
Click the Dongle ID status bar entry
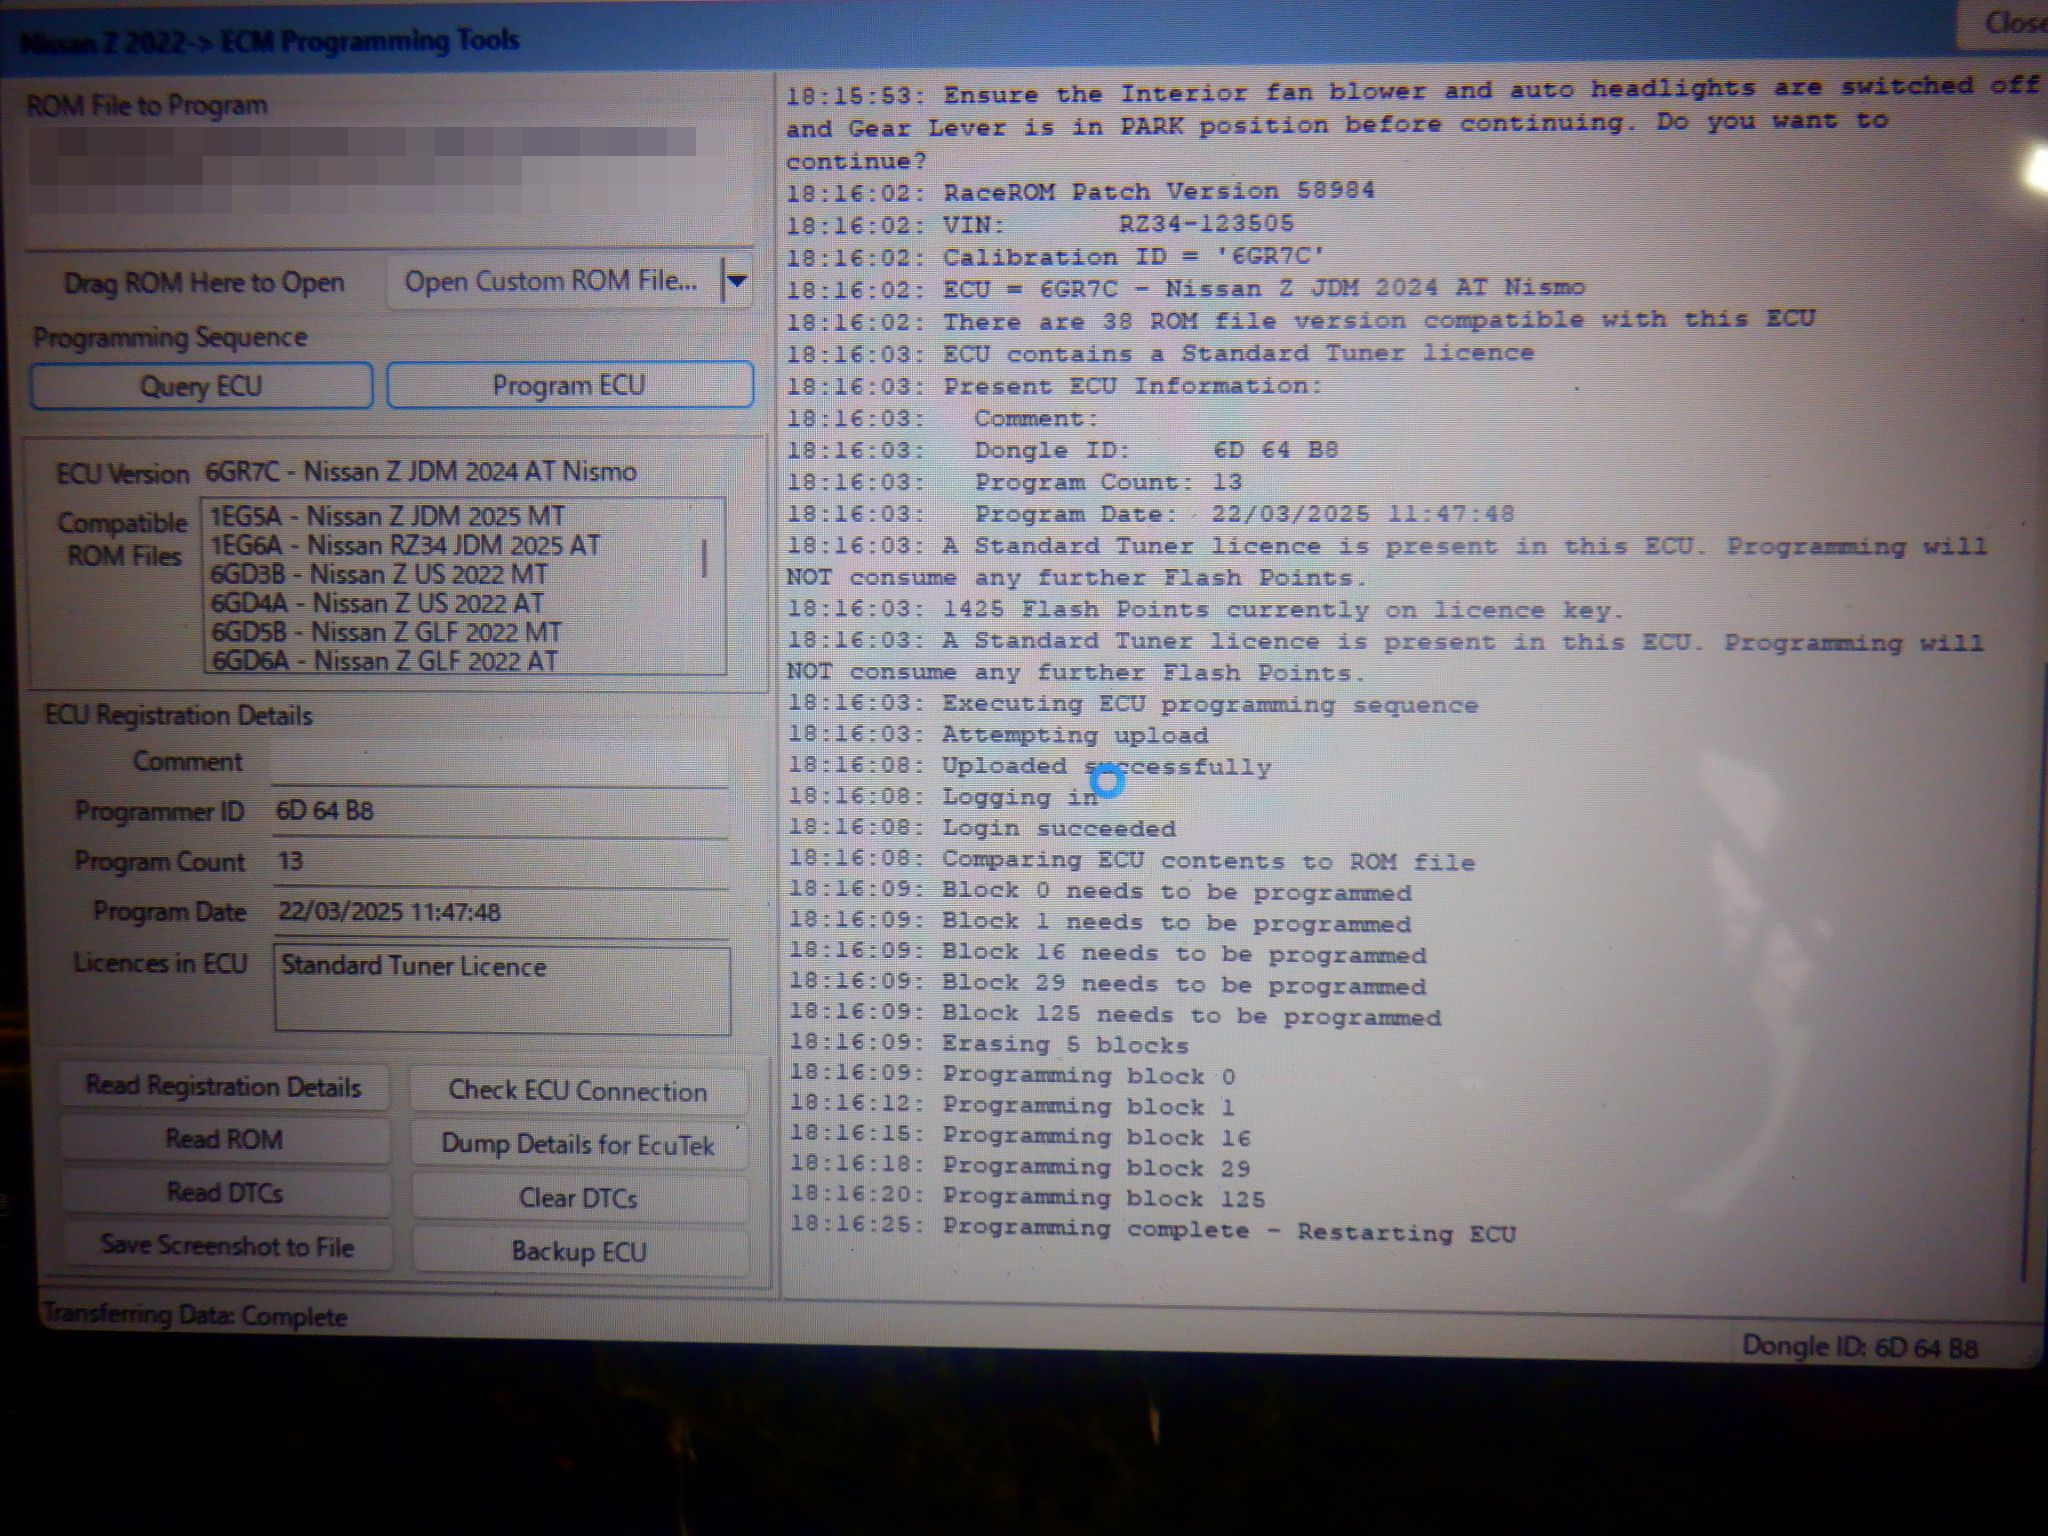pos(1860,1347)
